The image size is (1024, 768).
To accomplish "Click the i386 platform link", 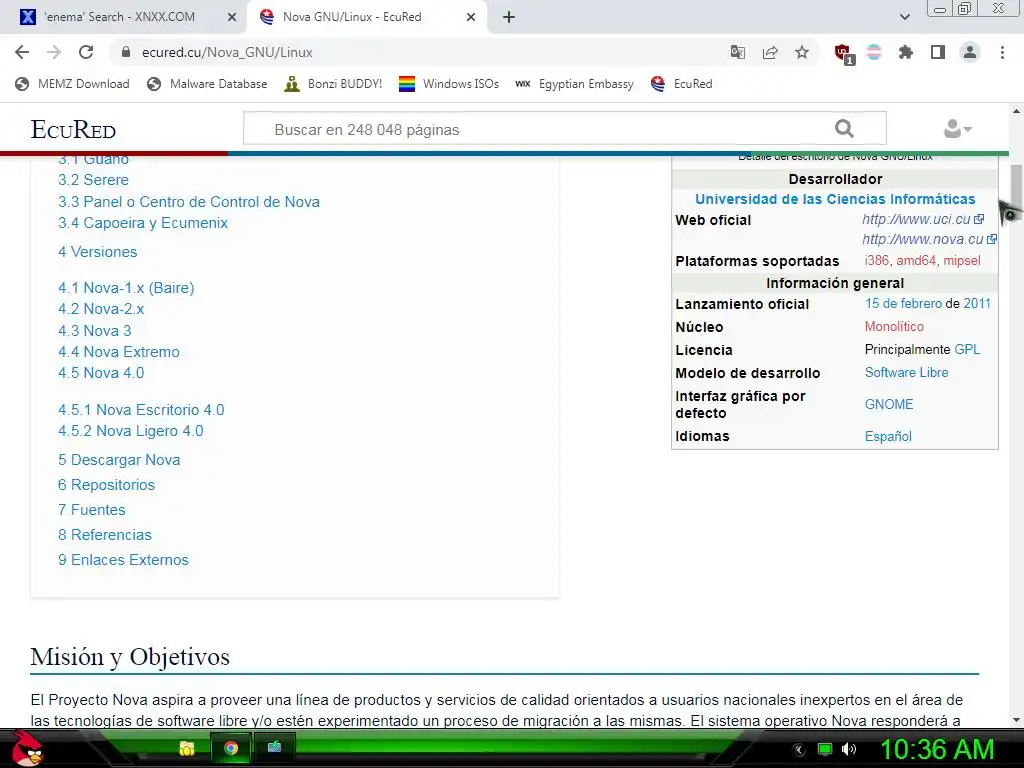I will pos(876,260).
